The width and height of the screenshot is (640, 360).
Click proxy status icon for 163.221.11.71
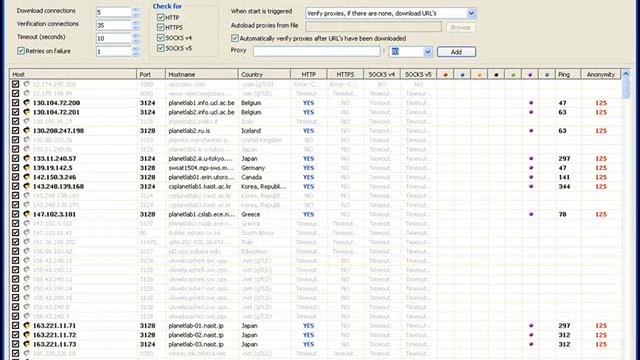point(27,325)
